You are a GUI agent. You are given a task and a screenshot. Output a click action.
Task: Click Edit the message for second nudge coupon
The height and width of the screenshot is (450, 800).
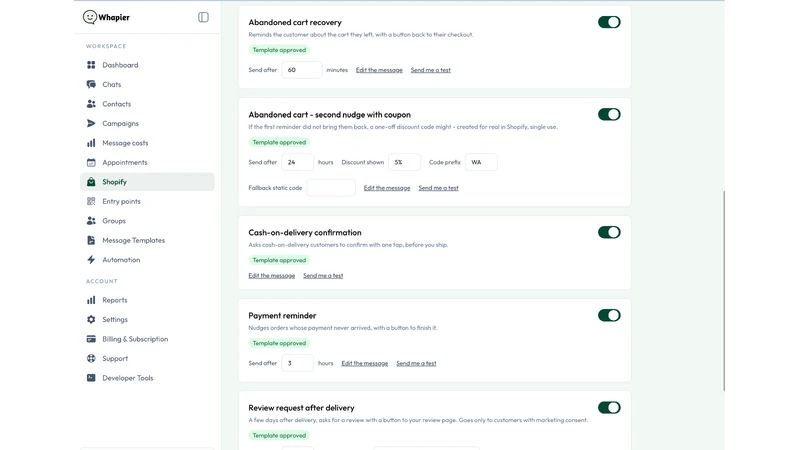[387, 188]
